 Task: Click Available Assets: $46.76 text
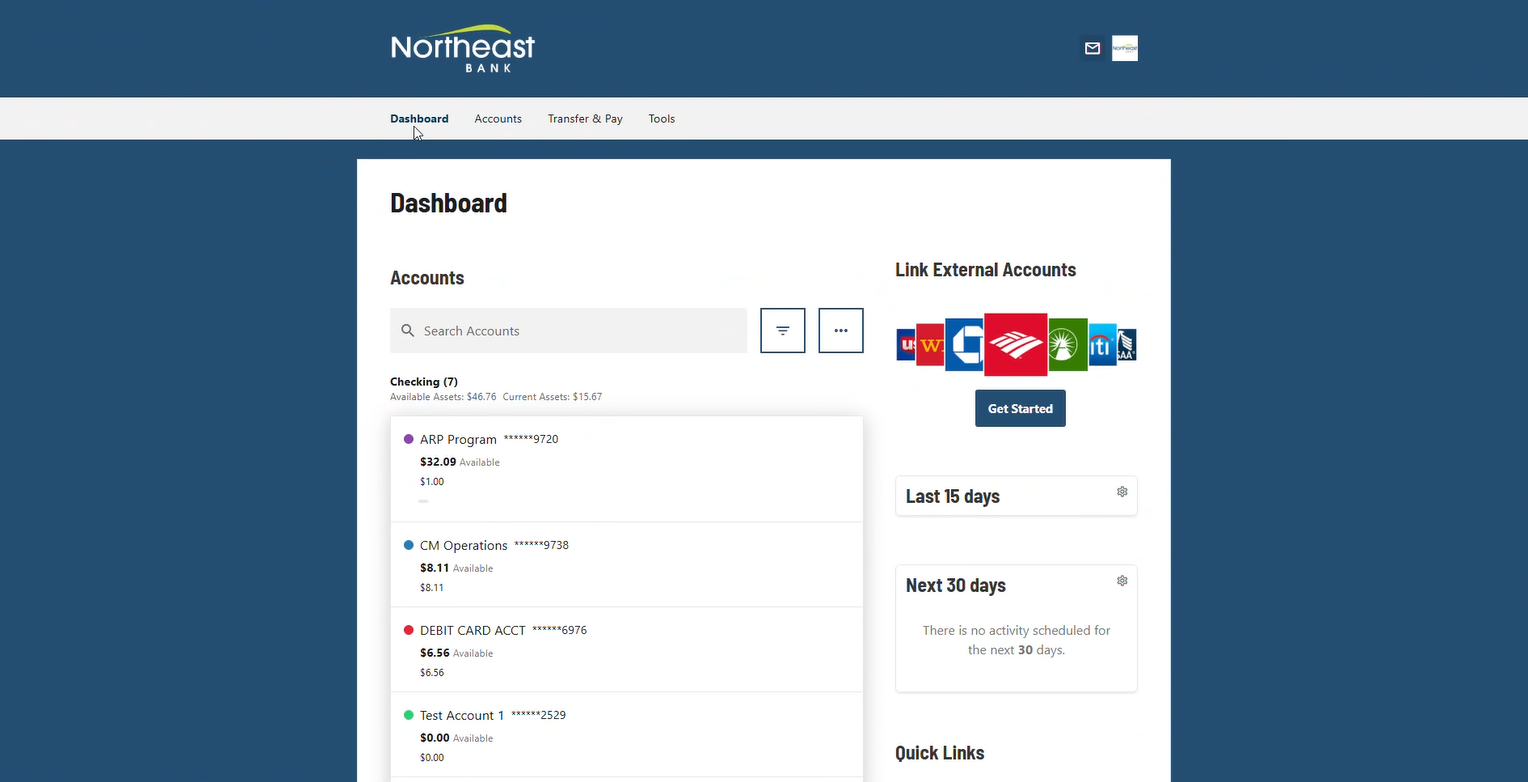[x=443, y=397]
